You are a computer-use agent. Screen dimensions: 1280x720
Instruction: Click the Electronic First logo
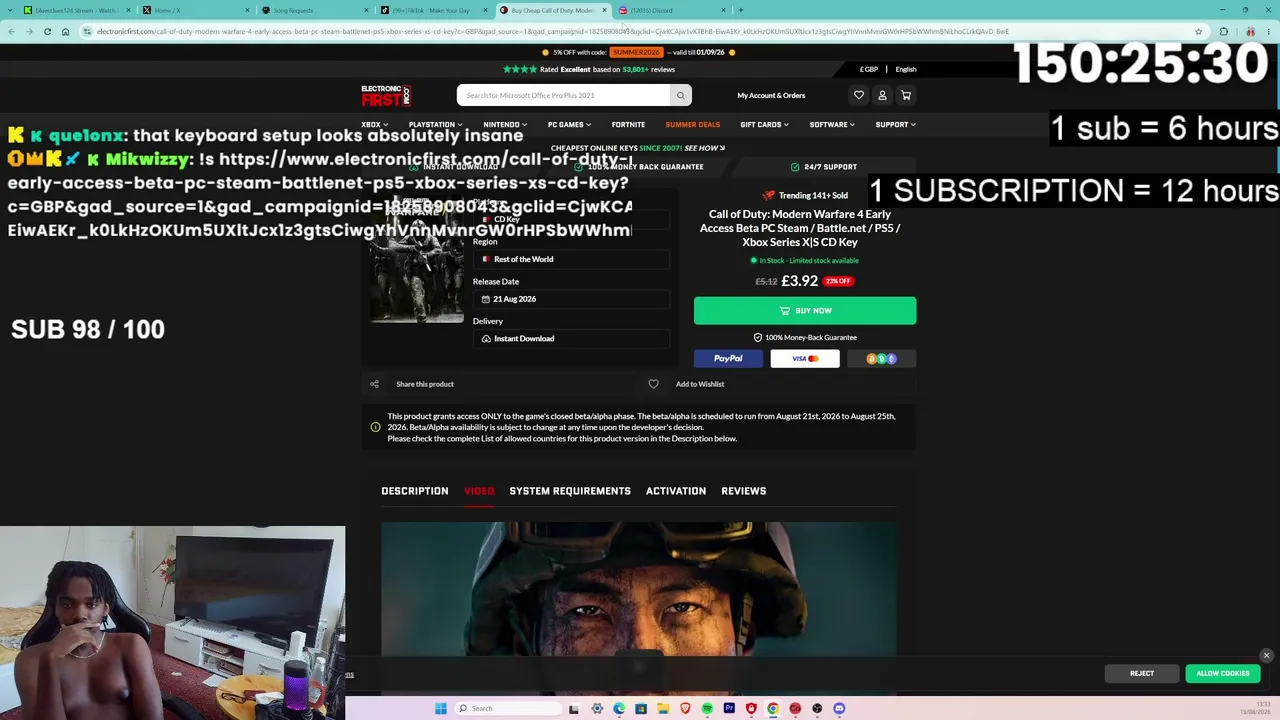pos(386,95)
